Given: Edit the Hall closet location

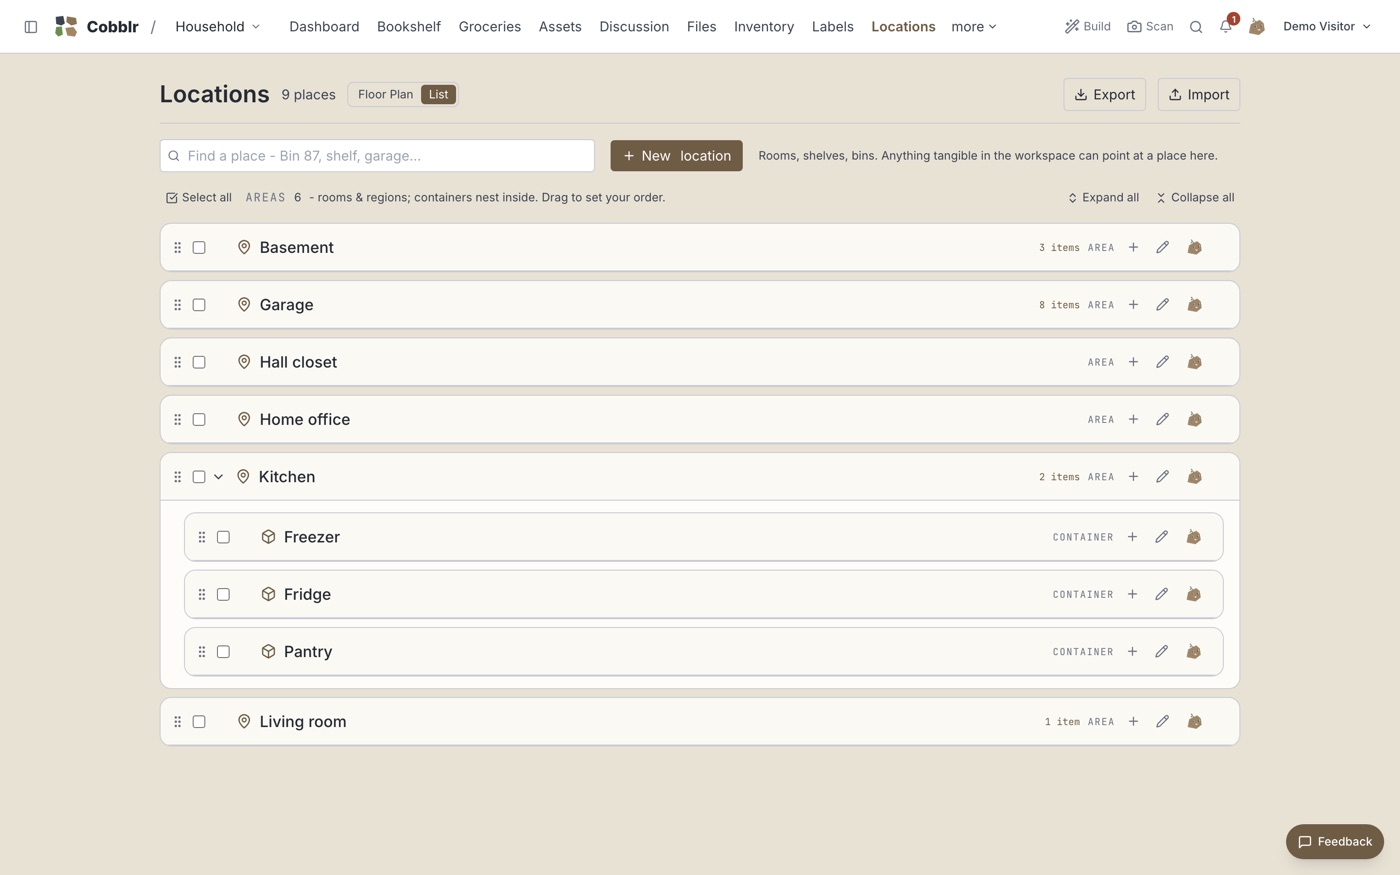Looking at the screenshot, I should (1162, 362).
